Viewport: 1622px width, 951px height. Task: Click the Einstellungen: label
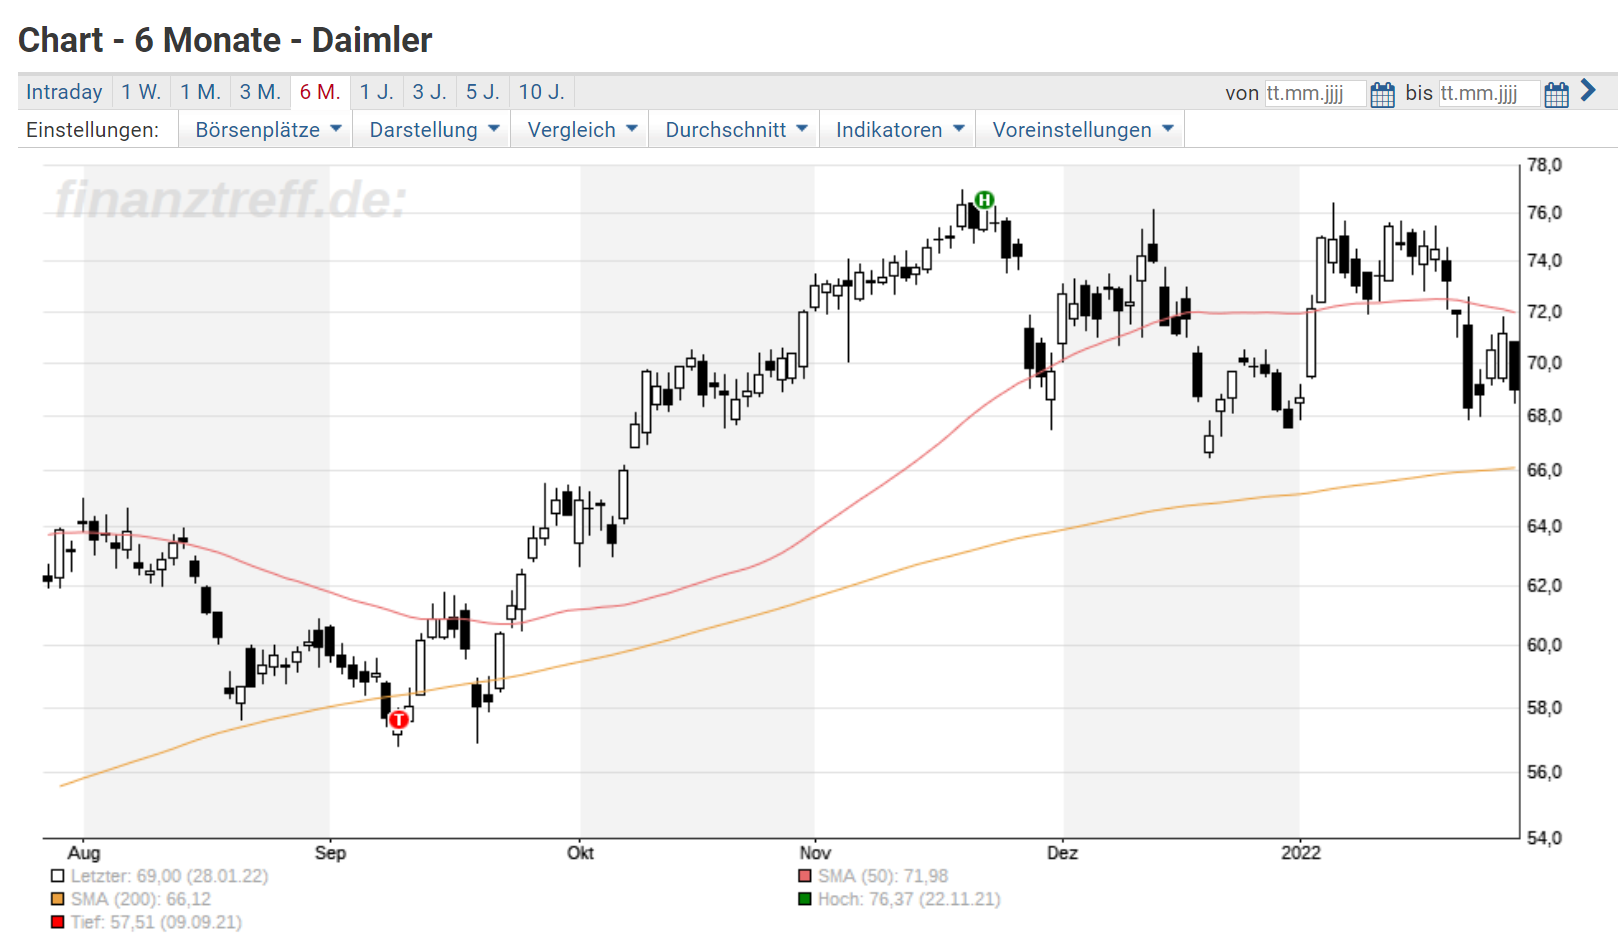(x=92, y=130)
